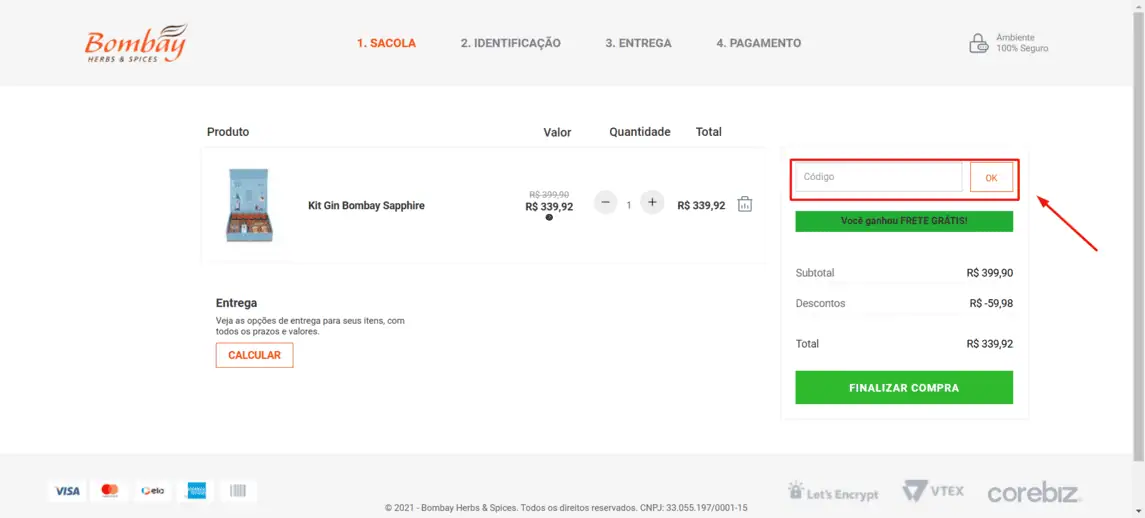Increase quantity with the plus button

pos(652,203)
